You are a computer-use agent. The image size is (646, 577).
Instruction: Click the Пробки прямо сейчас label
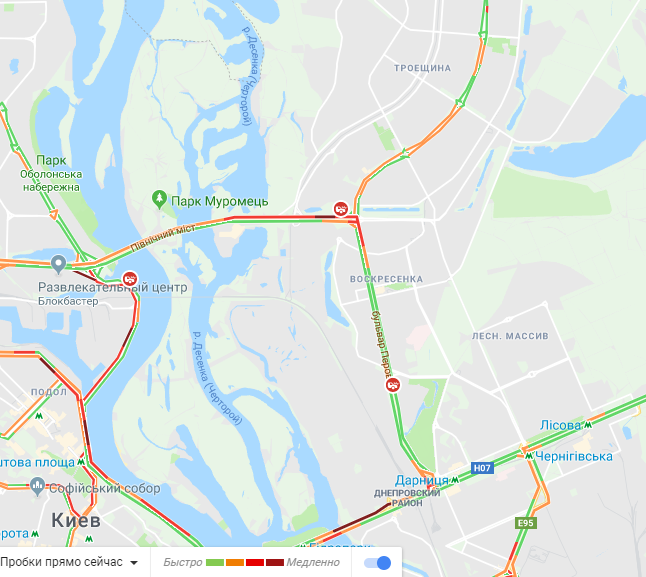(61, 562)
